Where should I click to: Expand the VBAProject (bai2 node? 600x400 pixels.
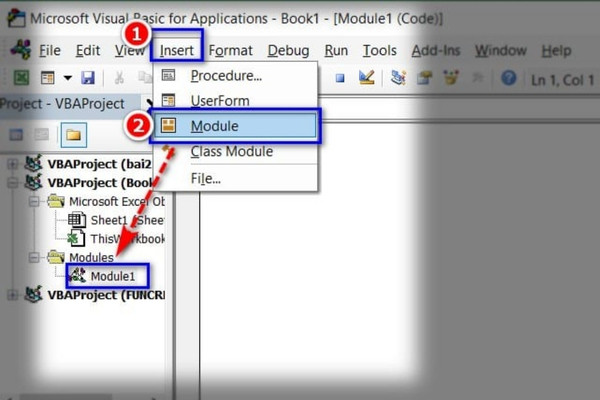pos(13,164)
